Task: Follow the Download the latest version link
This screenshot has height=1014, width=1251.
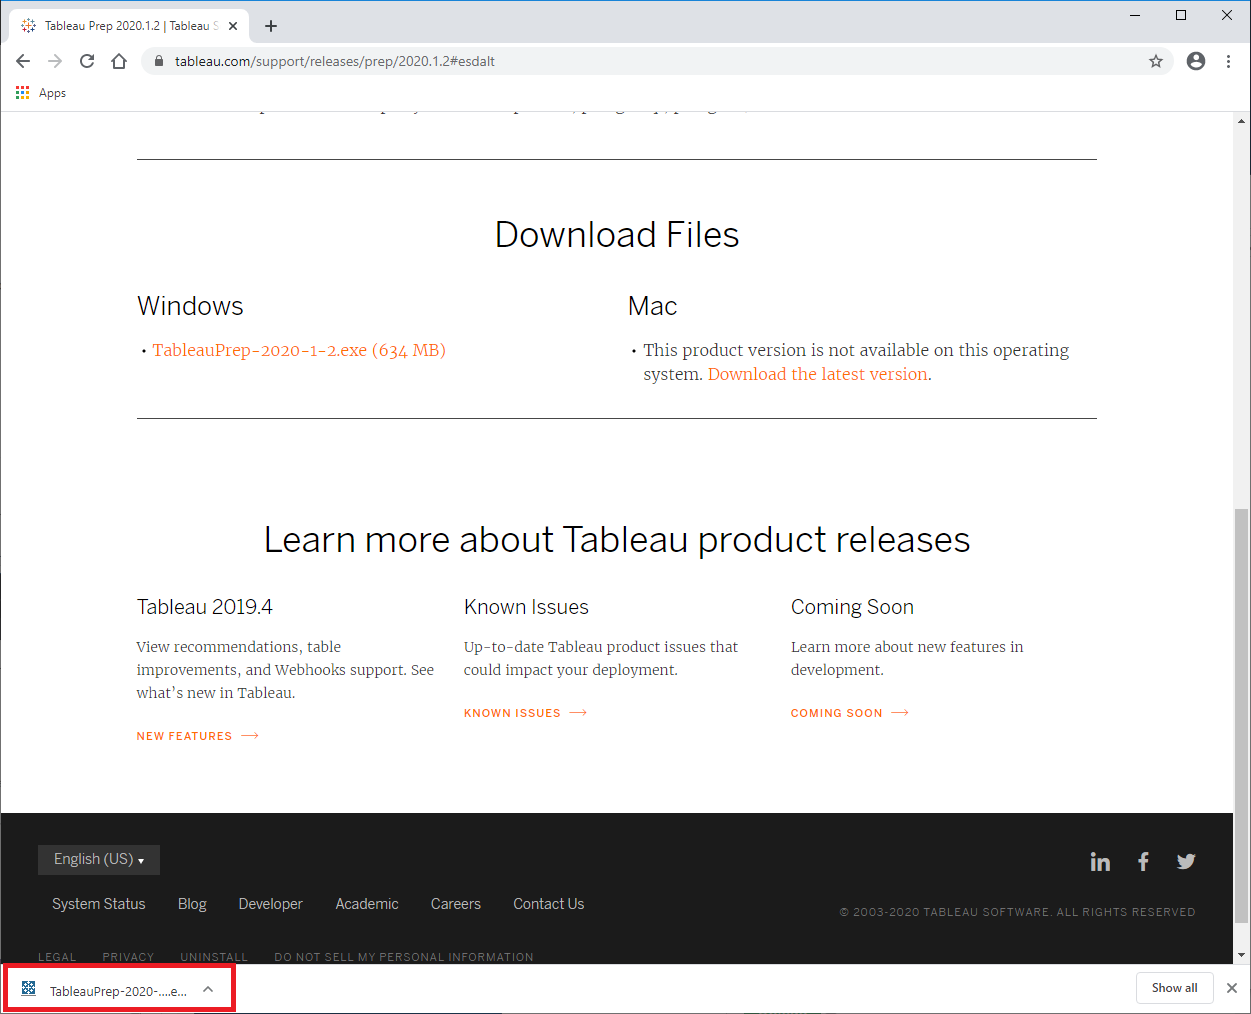Action: 818,374
